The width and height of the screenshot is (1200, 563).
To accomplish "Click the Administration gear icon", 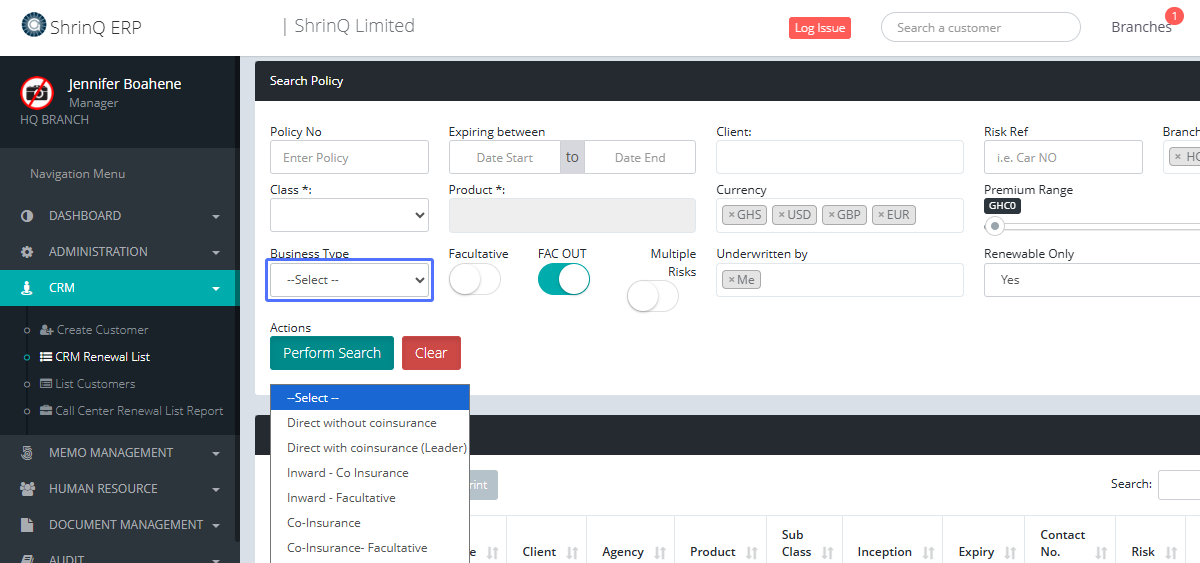I will click(x=27, y=252).
